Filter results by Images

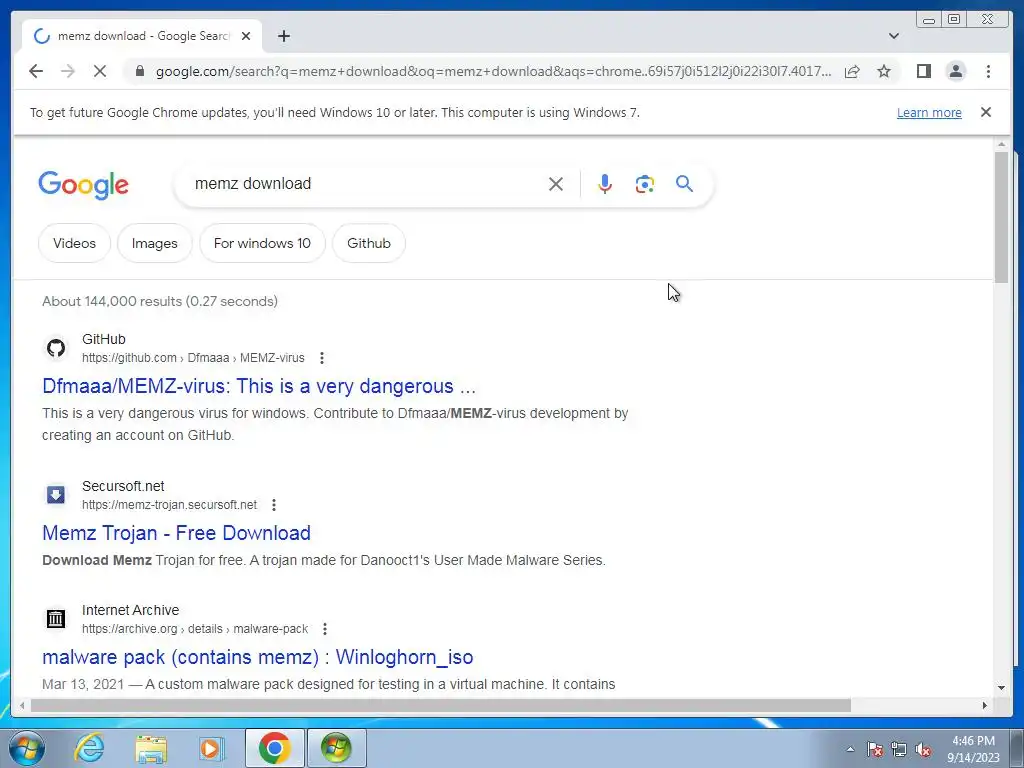(155, 243)
